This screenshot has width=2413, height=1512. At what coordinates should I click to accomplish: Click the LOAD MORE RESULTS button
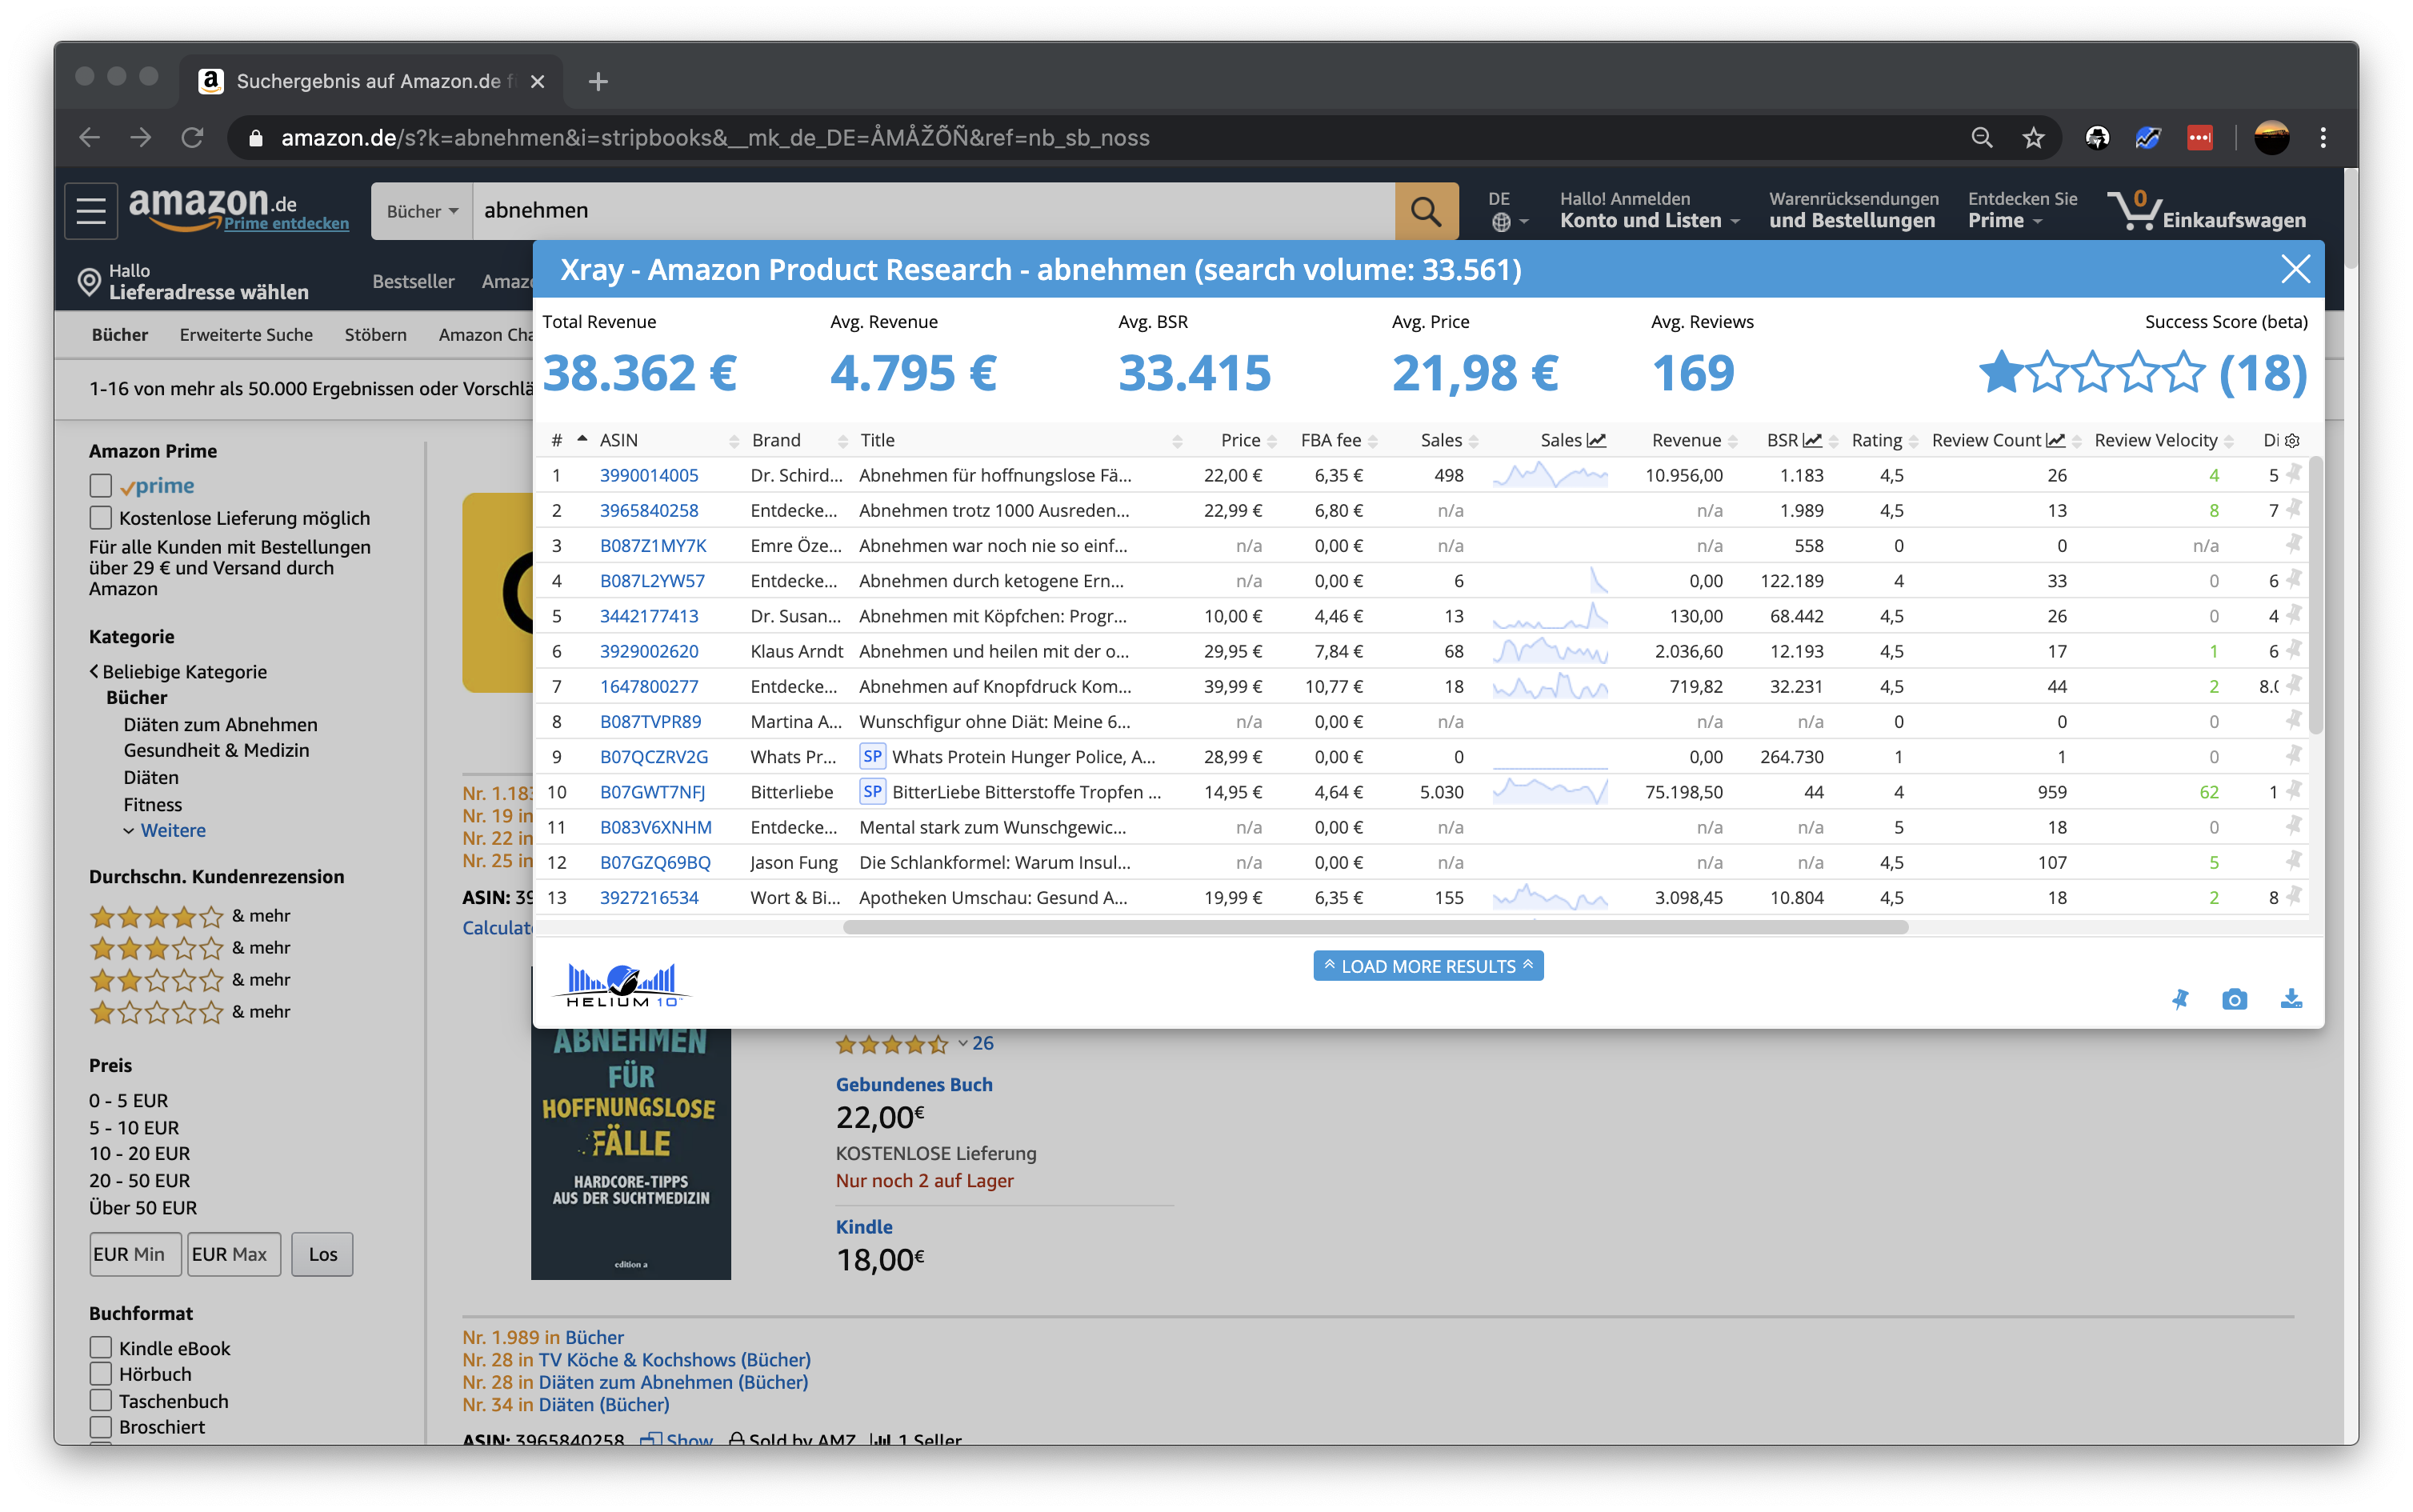[x=1428, y=966]
